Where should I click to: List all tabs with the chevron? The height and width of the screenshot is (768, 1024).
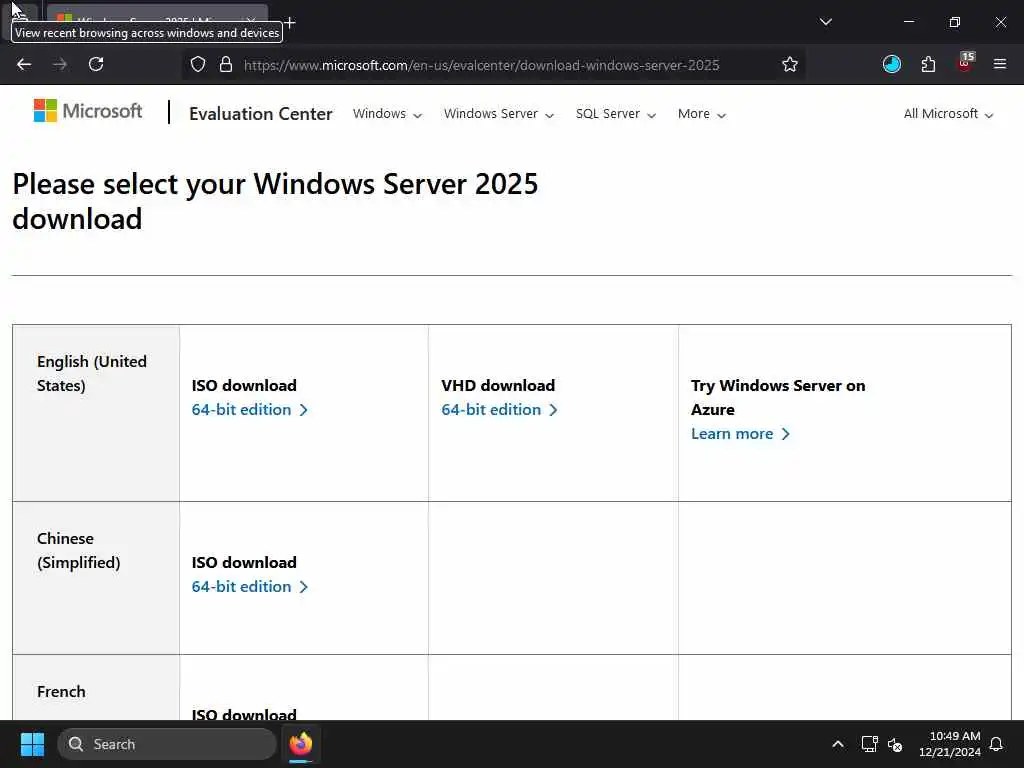pos(825,22)
